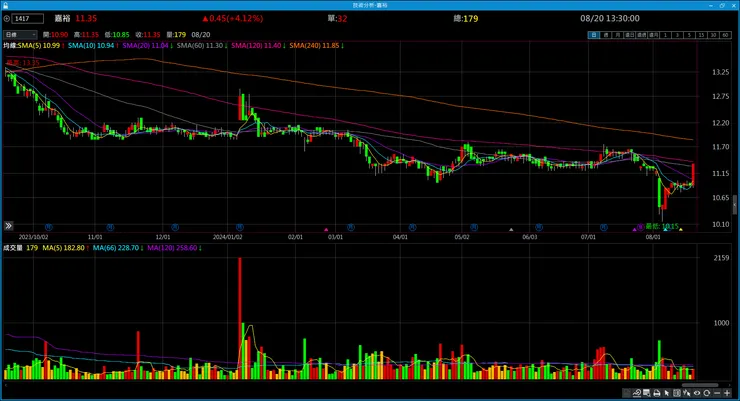Click the SMA(10) 10.94 indicator label
Image resolution: width=740 pixels, height=401 pixels.
(x=91, y=46)
